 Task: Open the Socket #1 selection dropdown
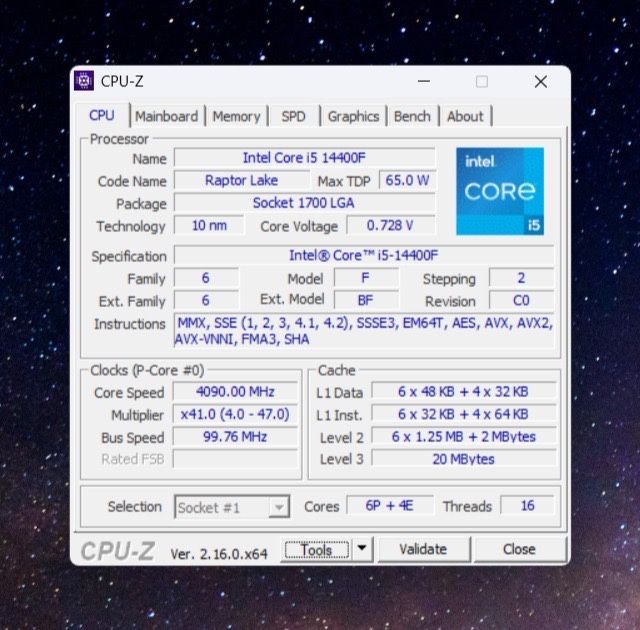click(232, 507)
